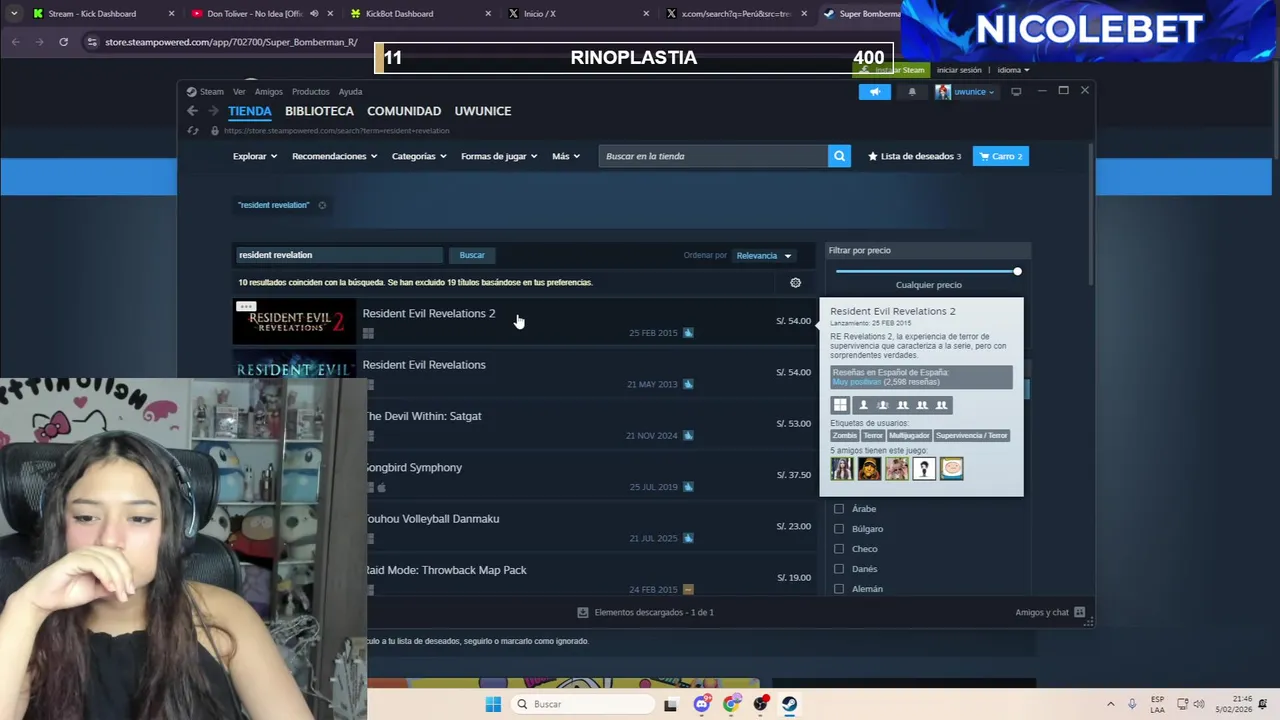Open the Productos menu

(311, 92)
